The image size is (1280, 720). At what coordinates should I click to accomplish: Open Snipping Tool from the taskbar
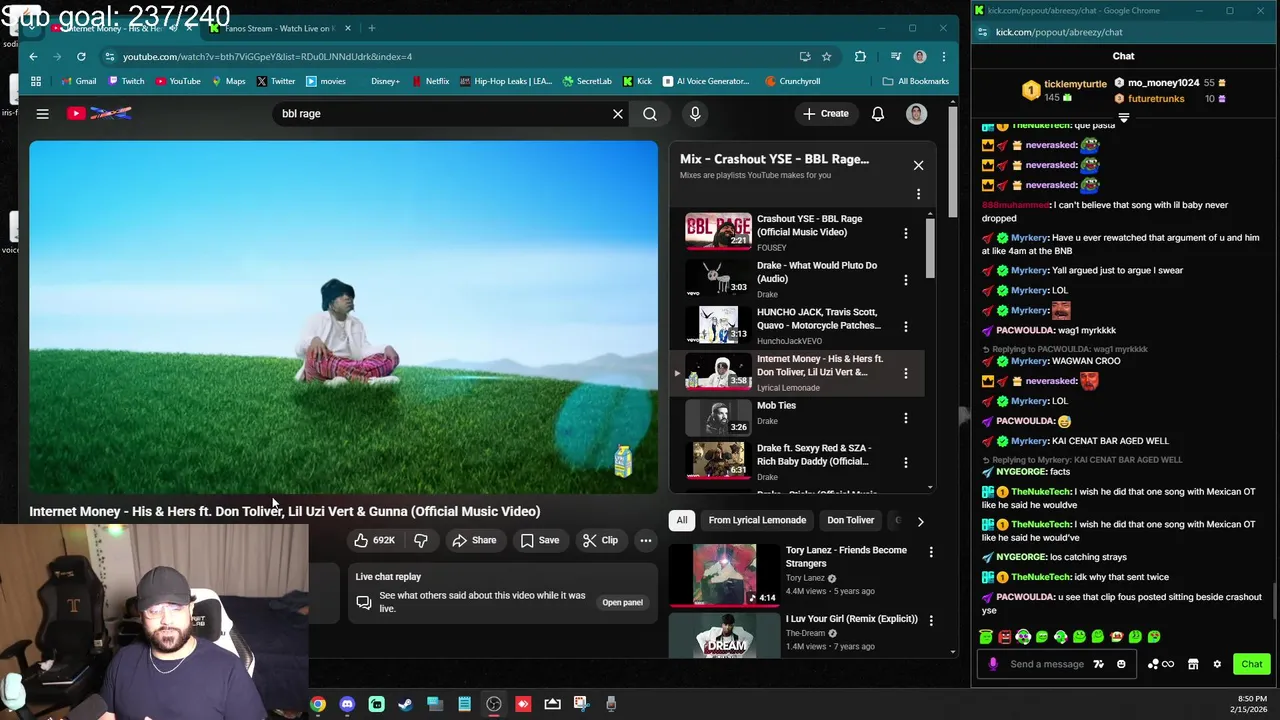(581, 704)
